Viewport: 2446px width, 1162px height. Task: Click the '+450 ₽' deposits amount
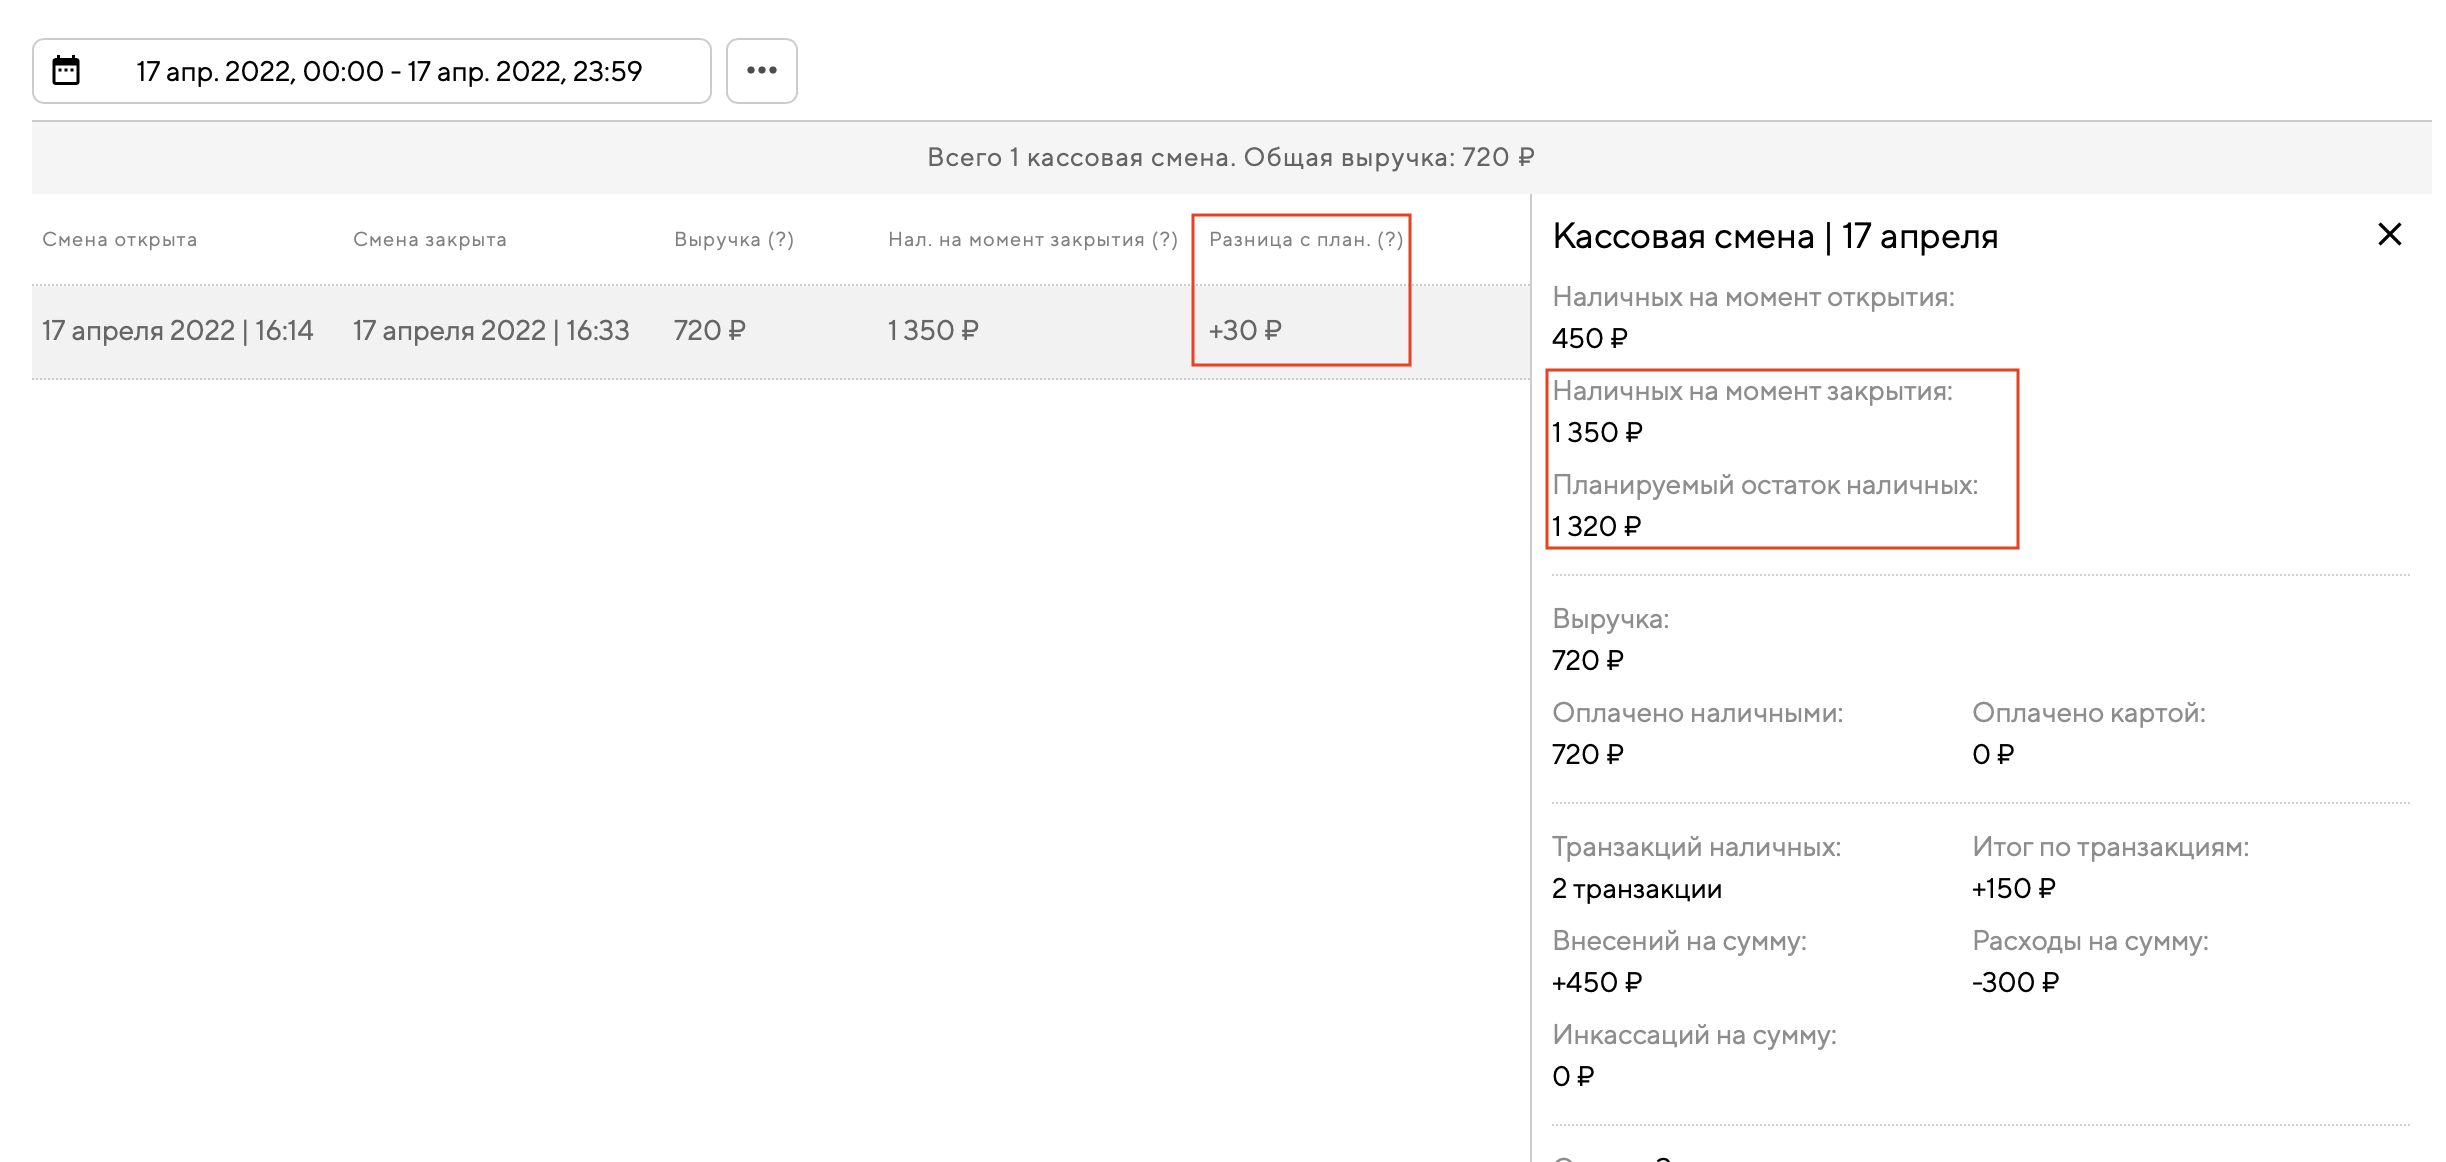[1596, 983]
